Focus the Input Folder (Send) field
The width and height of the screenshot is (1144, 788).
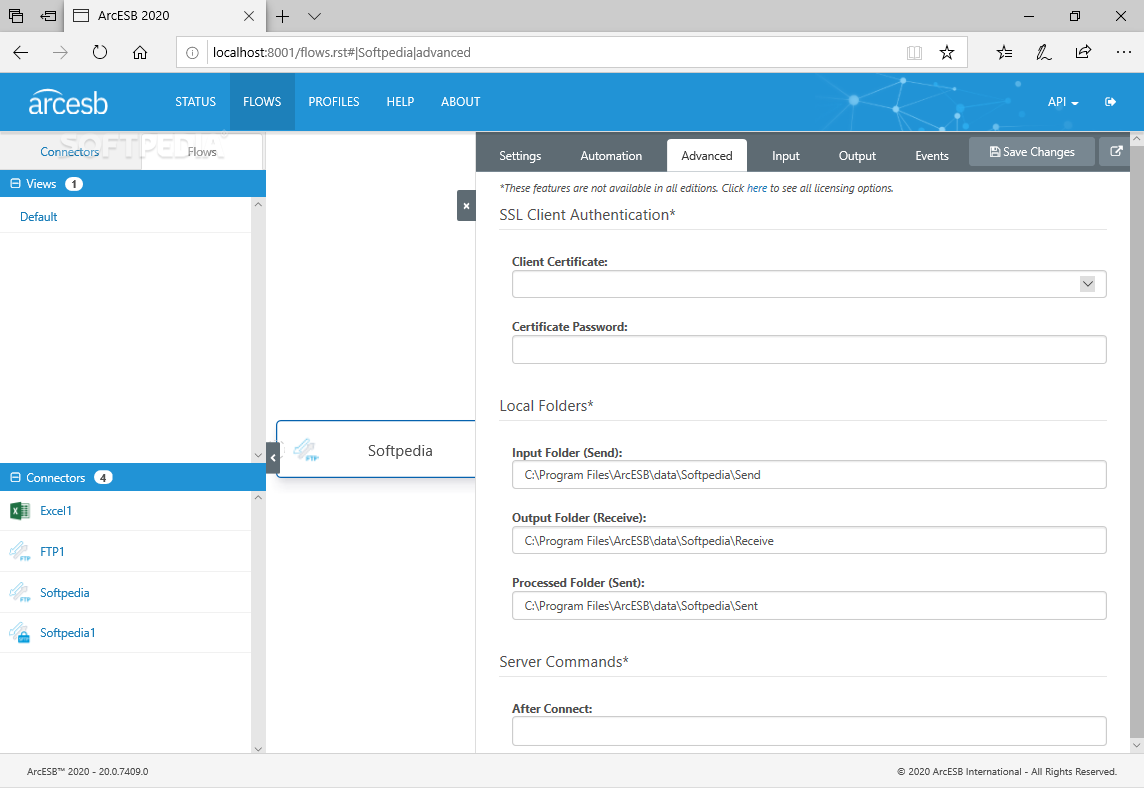coord(809,475)
